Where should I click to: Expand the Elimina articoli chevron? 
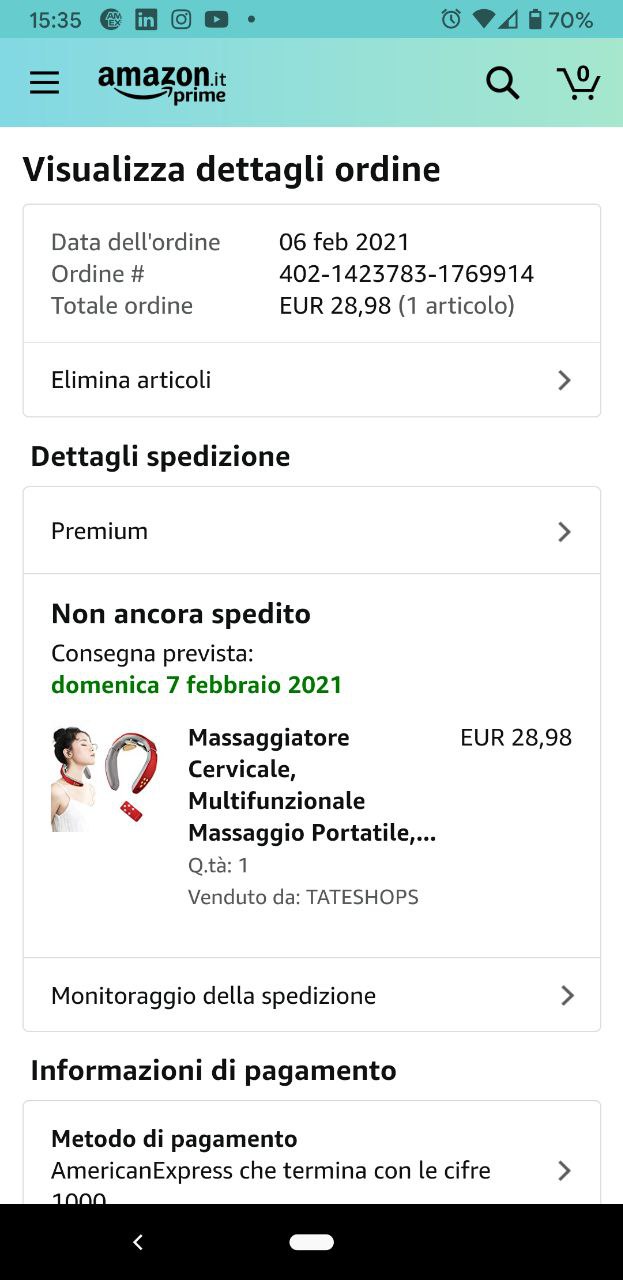click(564, 380)
